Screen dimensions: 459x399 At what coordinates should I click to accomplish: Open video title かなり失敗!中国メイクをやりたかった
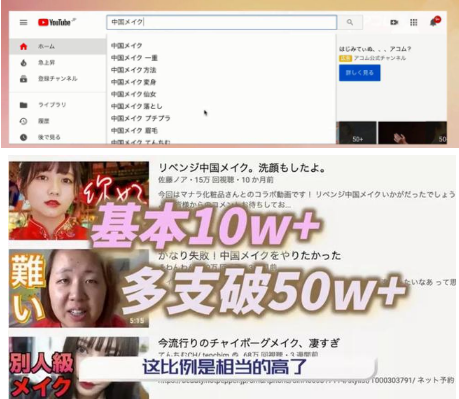point(250,256)
